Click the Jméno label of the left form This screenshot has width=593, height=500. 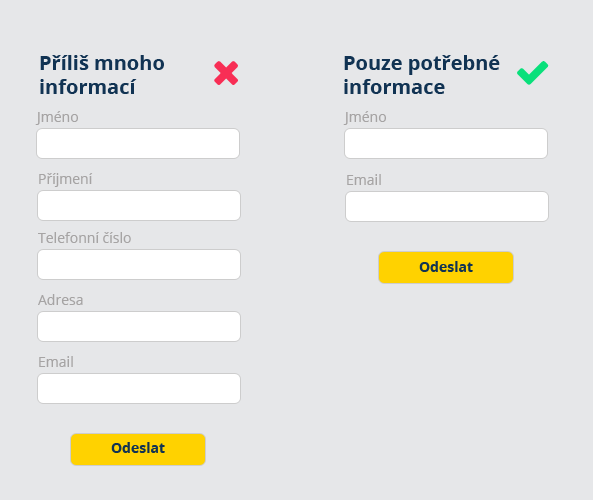(57, 117)
